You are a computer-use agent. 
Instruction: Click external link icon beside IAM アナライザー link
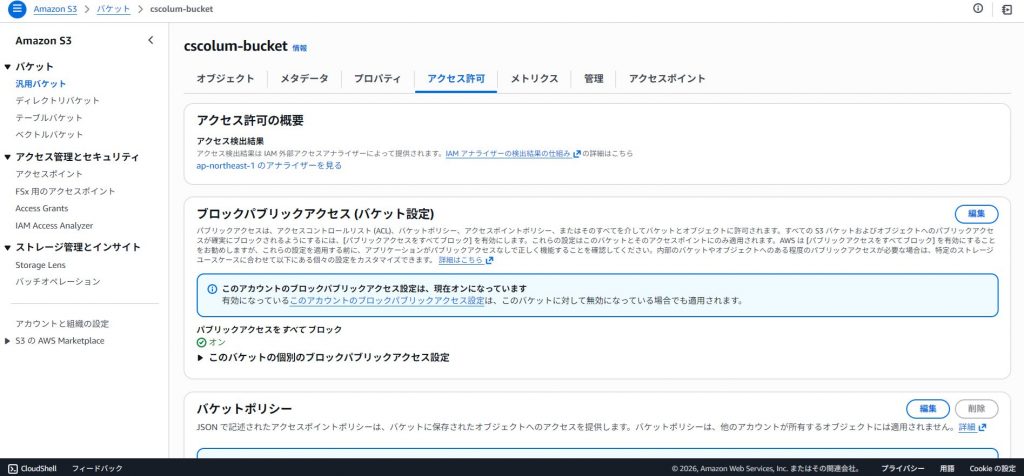point(577,154)
